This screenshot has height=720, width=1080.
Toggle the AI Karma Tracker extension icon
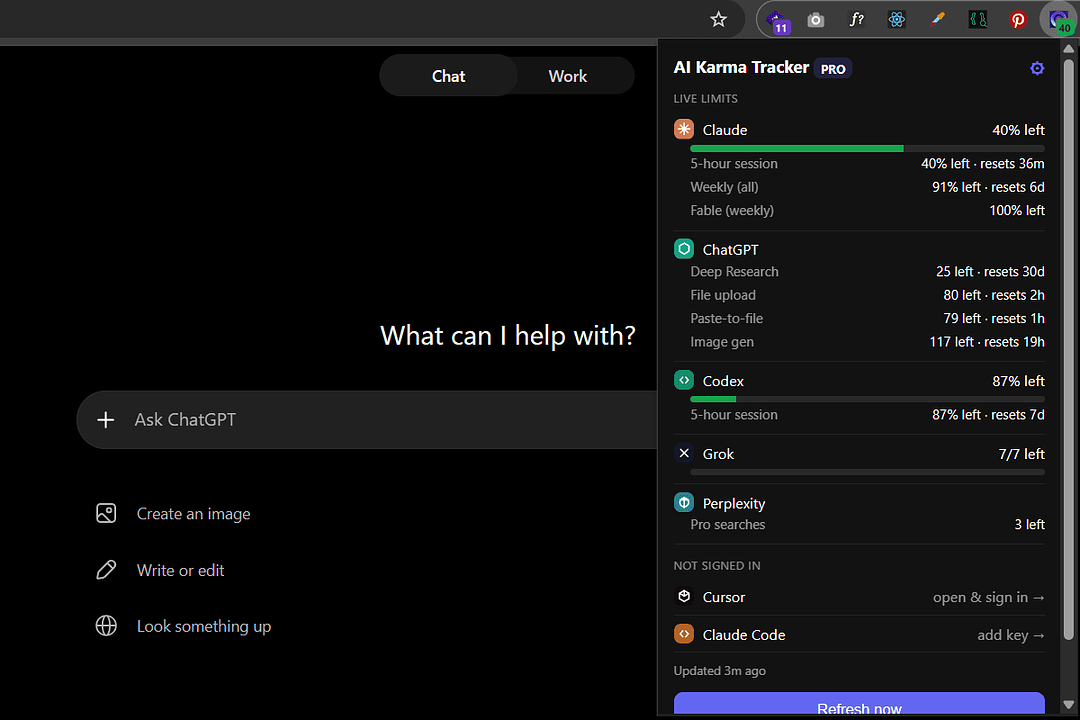(1059, 21)
